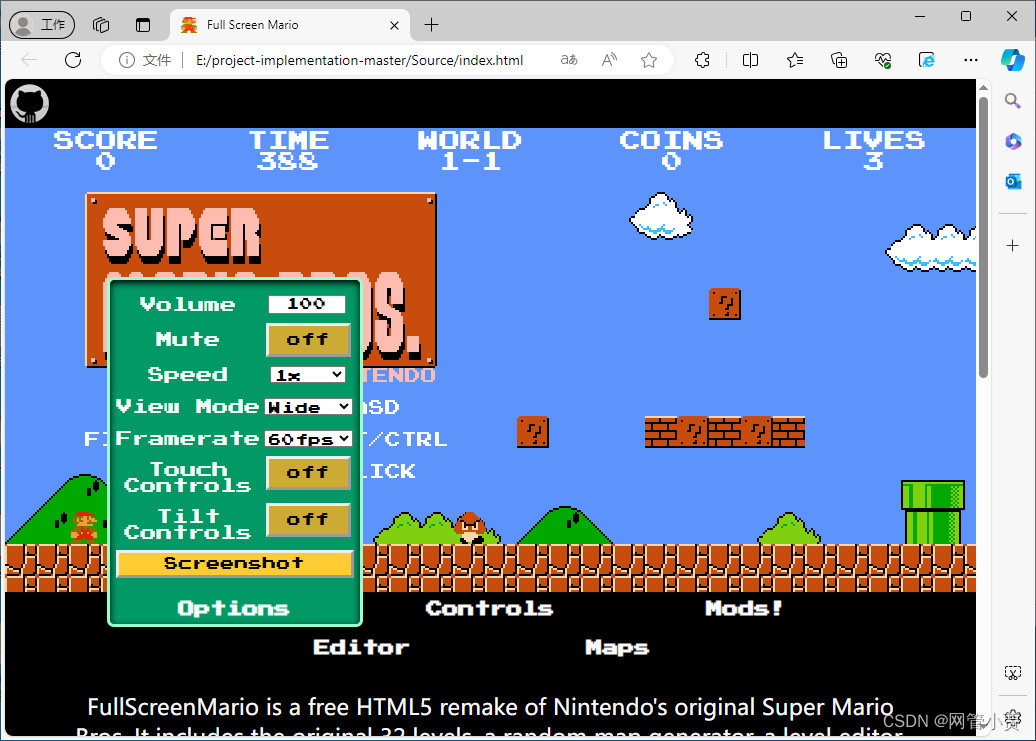This screenshot has width=1036, height=741.
Task: Open the View Mode Wide dropdown
Action: 308,407
